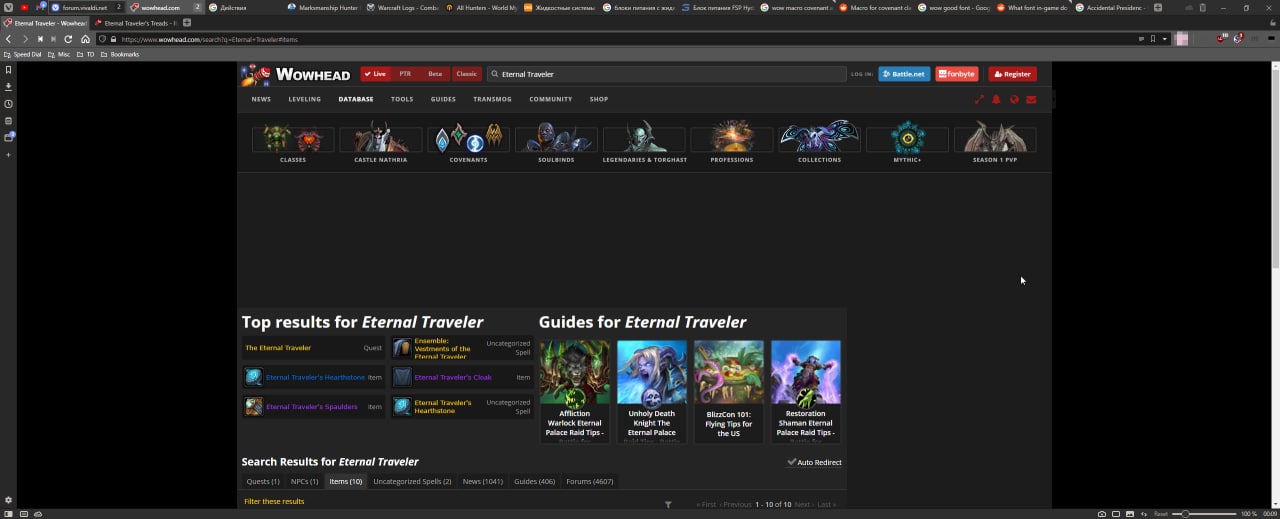The image size is (1280, 519).
Task: Bookmark this page icon in address bar
Action: 1153,39
